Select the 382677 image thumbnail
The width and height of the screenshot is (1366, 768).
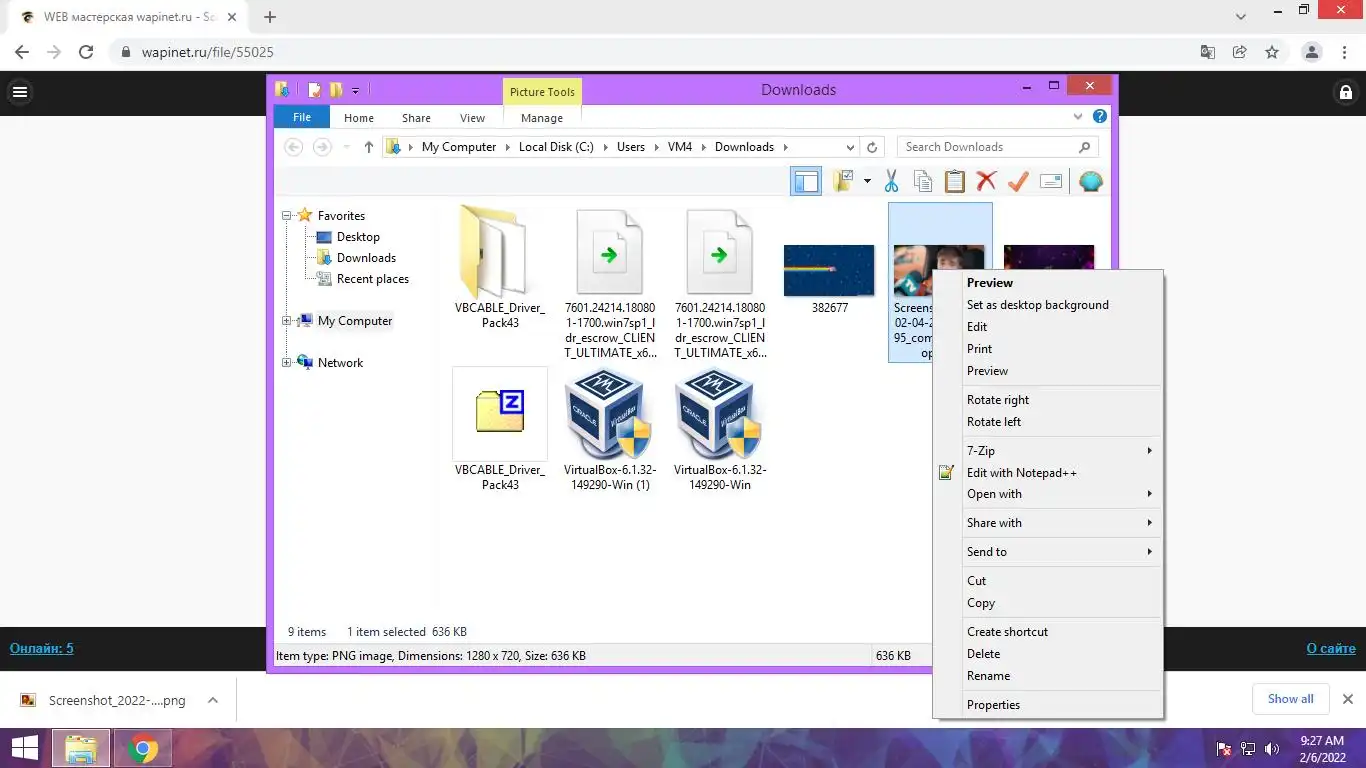[829, 270]
